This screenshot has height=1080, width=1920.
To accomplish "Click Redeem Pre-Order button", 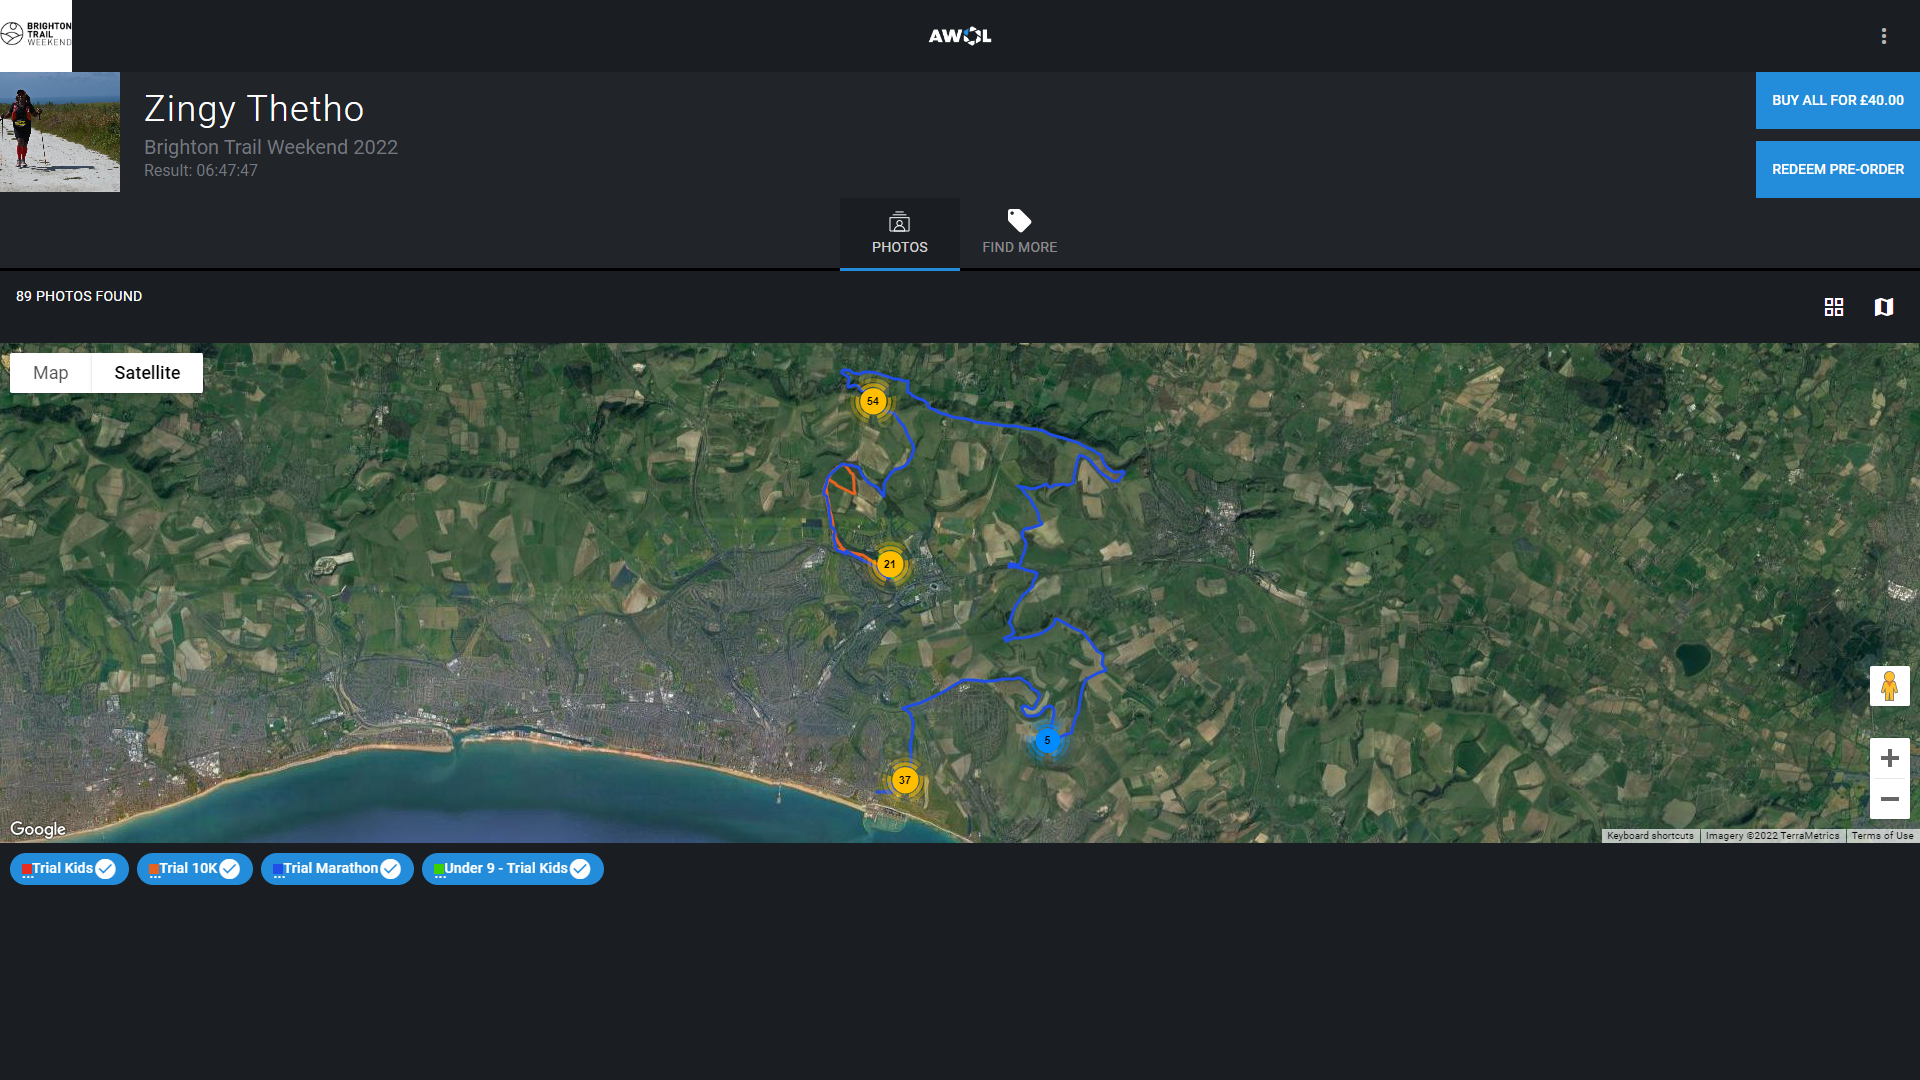I will click(1837, 169).
